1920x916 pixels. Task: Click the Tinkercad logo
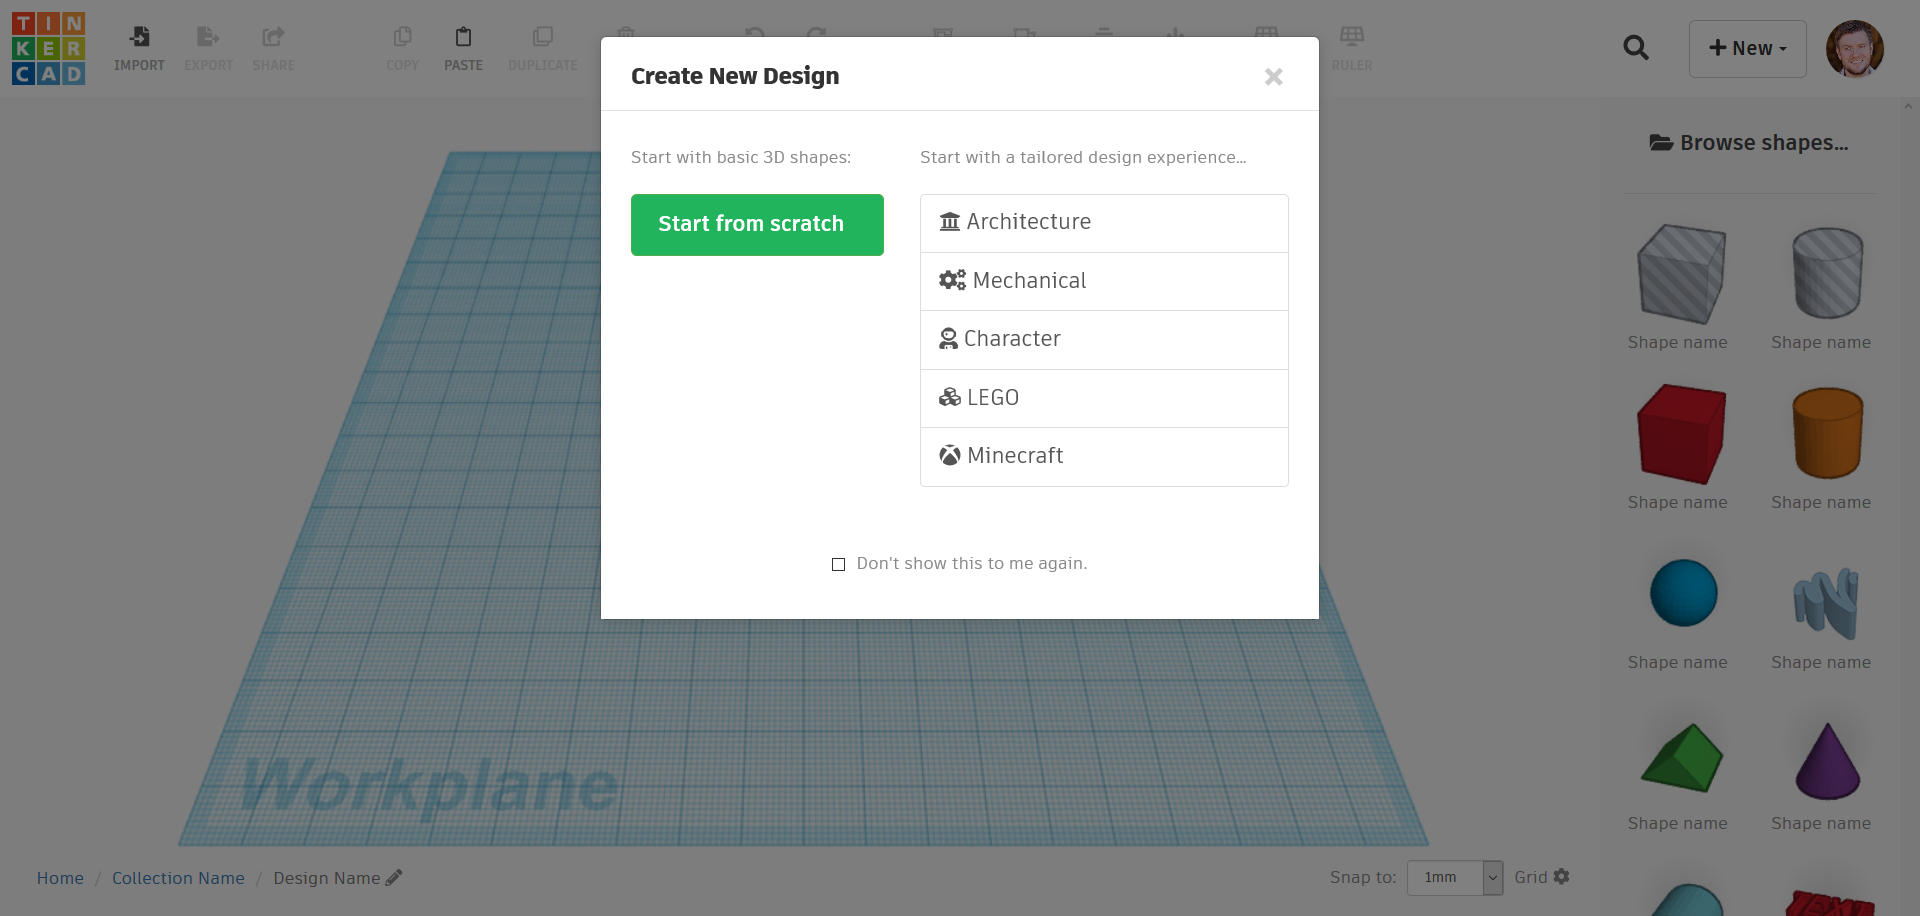coord(48,48)
